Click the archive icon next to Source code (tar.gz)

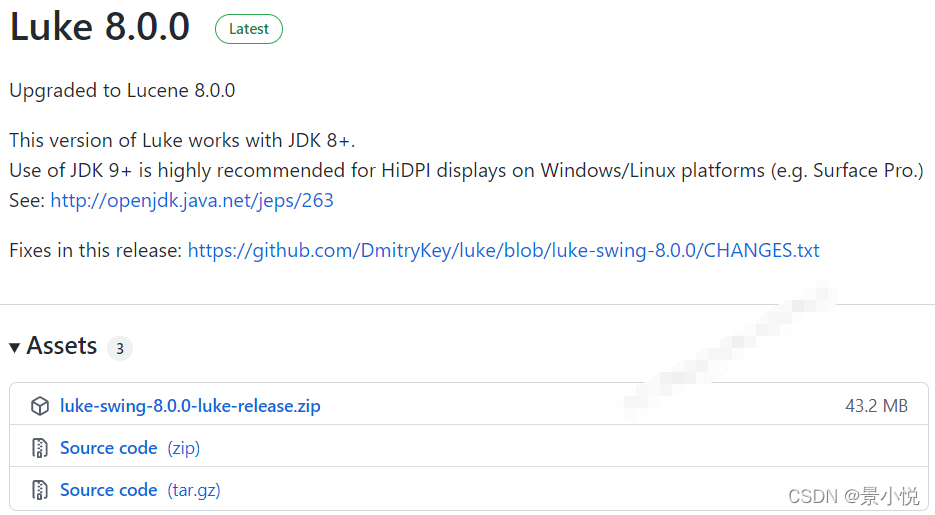coord(40,490)
